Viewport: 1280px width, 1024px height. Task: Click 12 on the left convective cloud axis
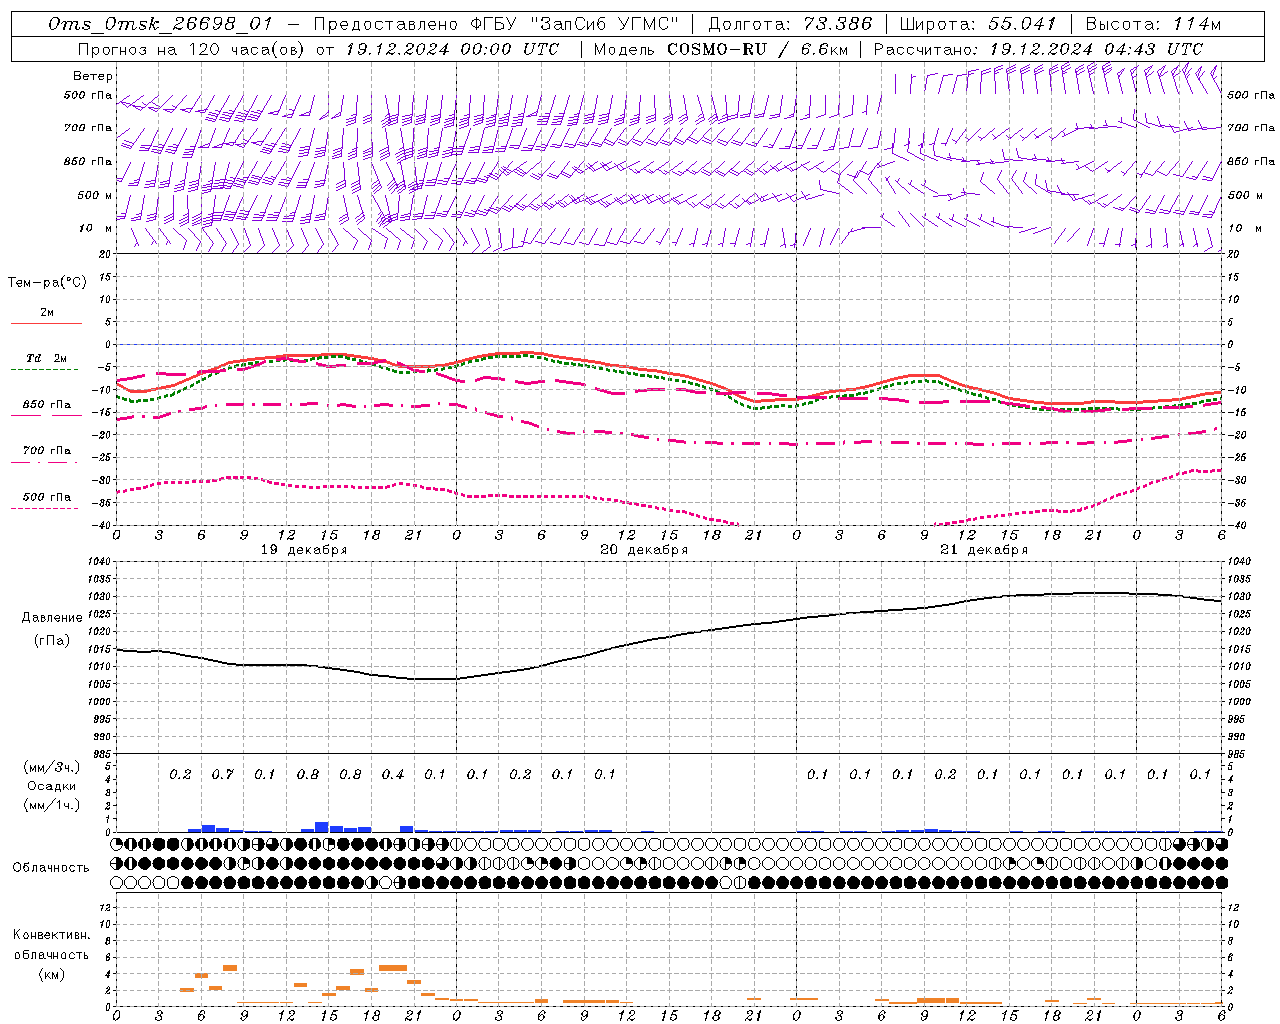[x=104, y=907]
